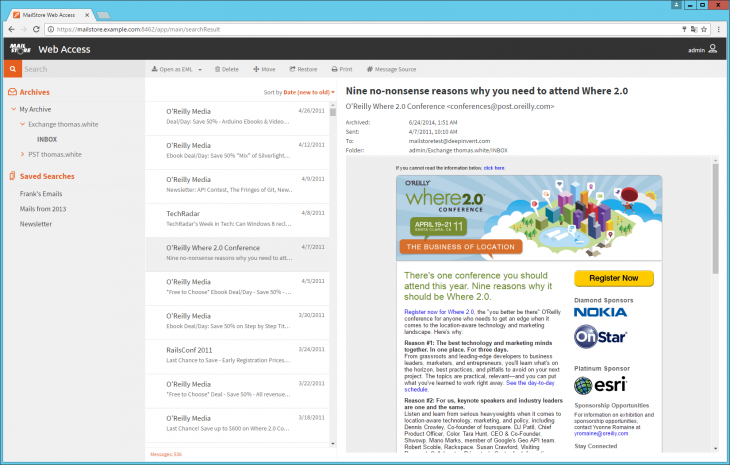Open O'Reilly Media email dated 4/12/2011

(237, 152)
